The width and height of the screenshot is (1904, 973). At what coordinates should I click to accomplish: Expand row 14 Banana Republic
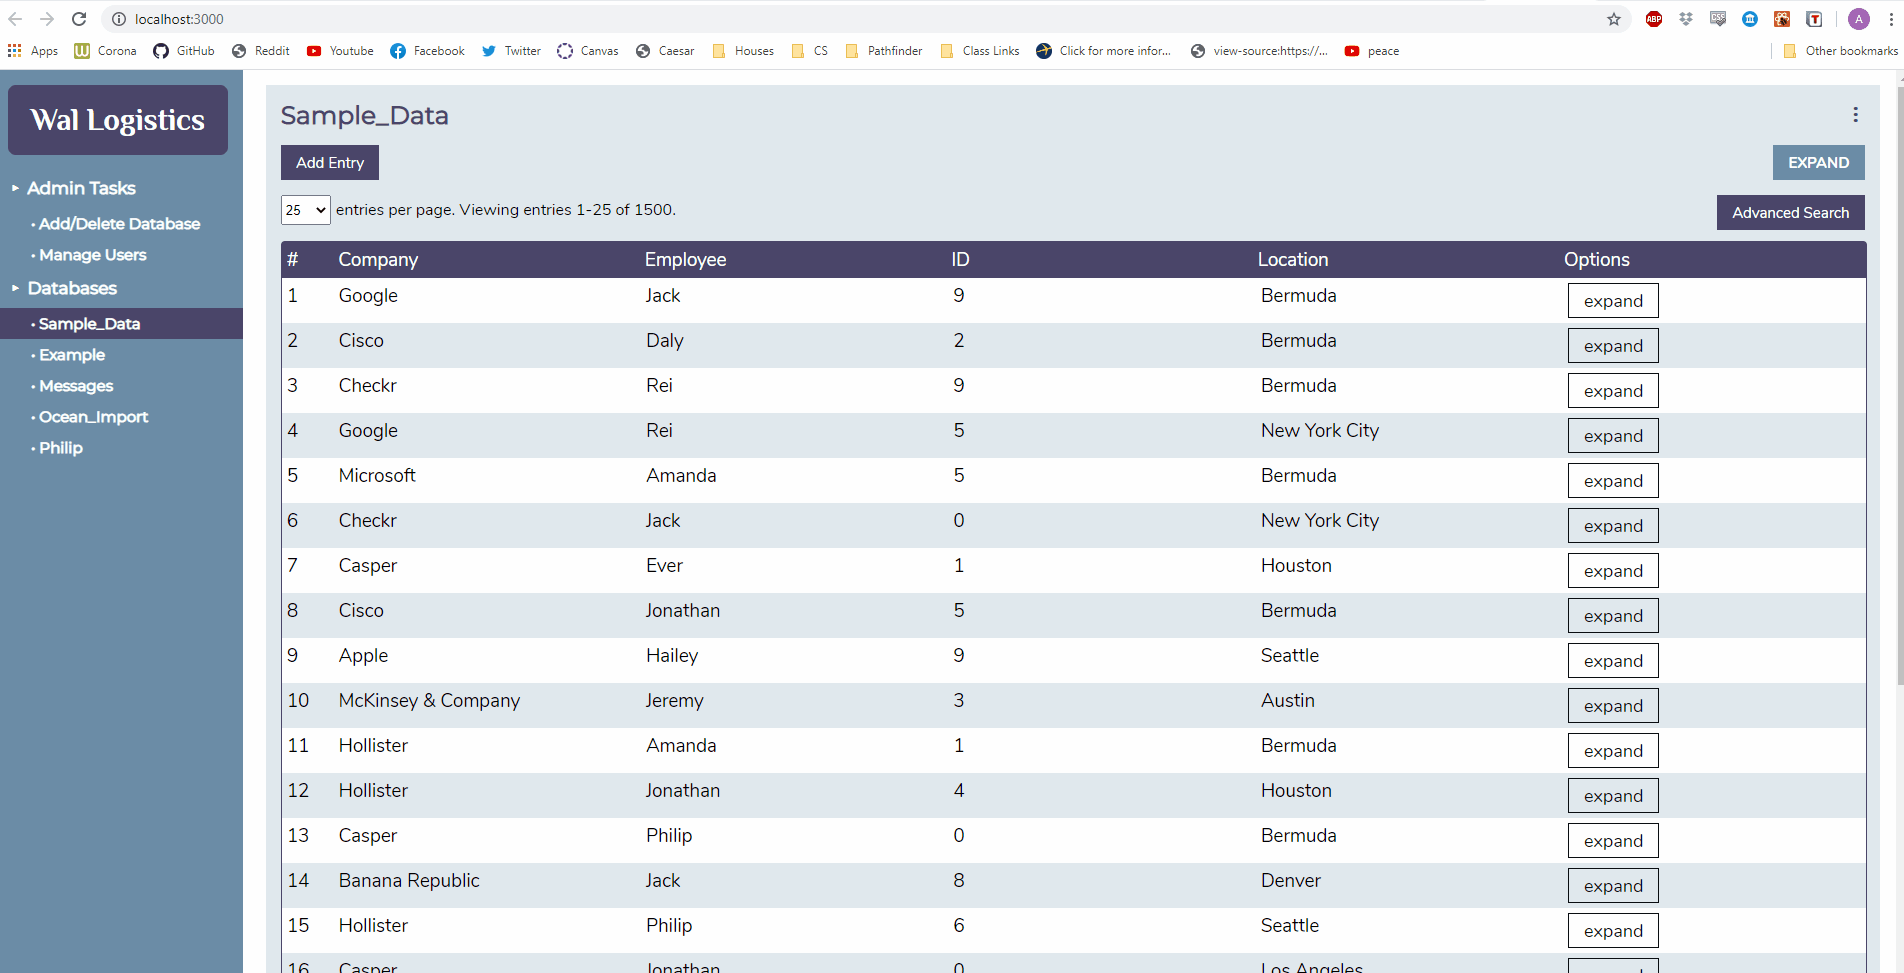click(x=1613, y=886)
